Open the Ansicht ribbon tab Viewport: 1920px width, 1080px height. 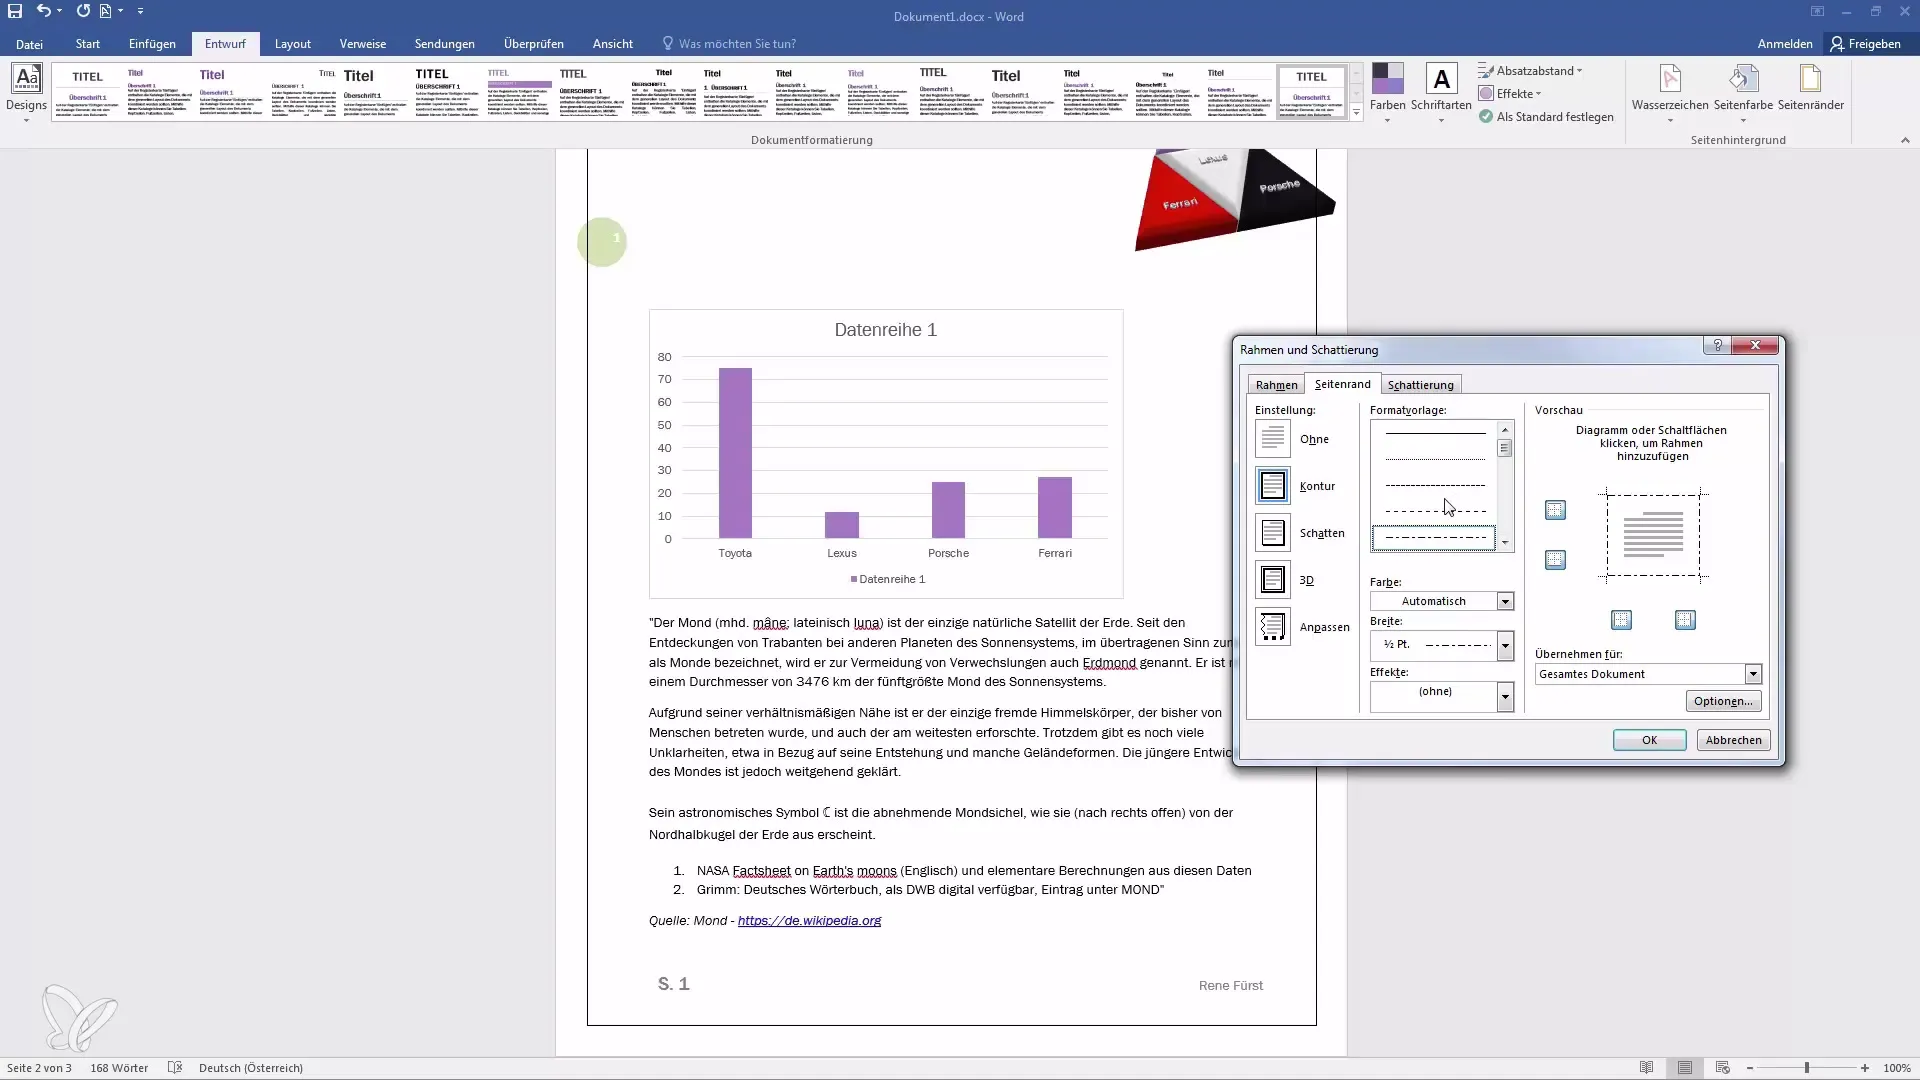pyautogui.click(x=612, y=44)
